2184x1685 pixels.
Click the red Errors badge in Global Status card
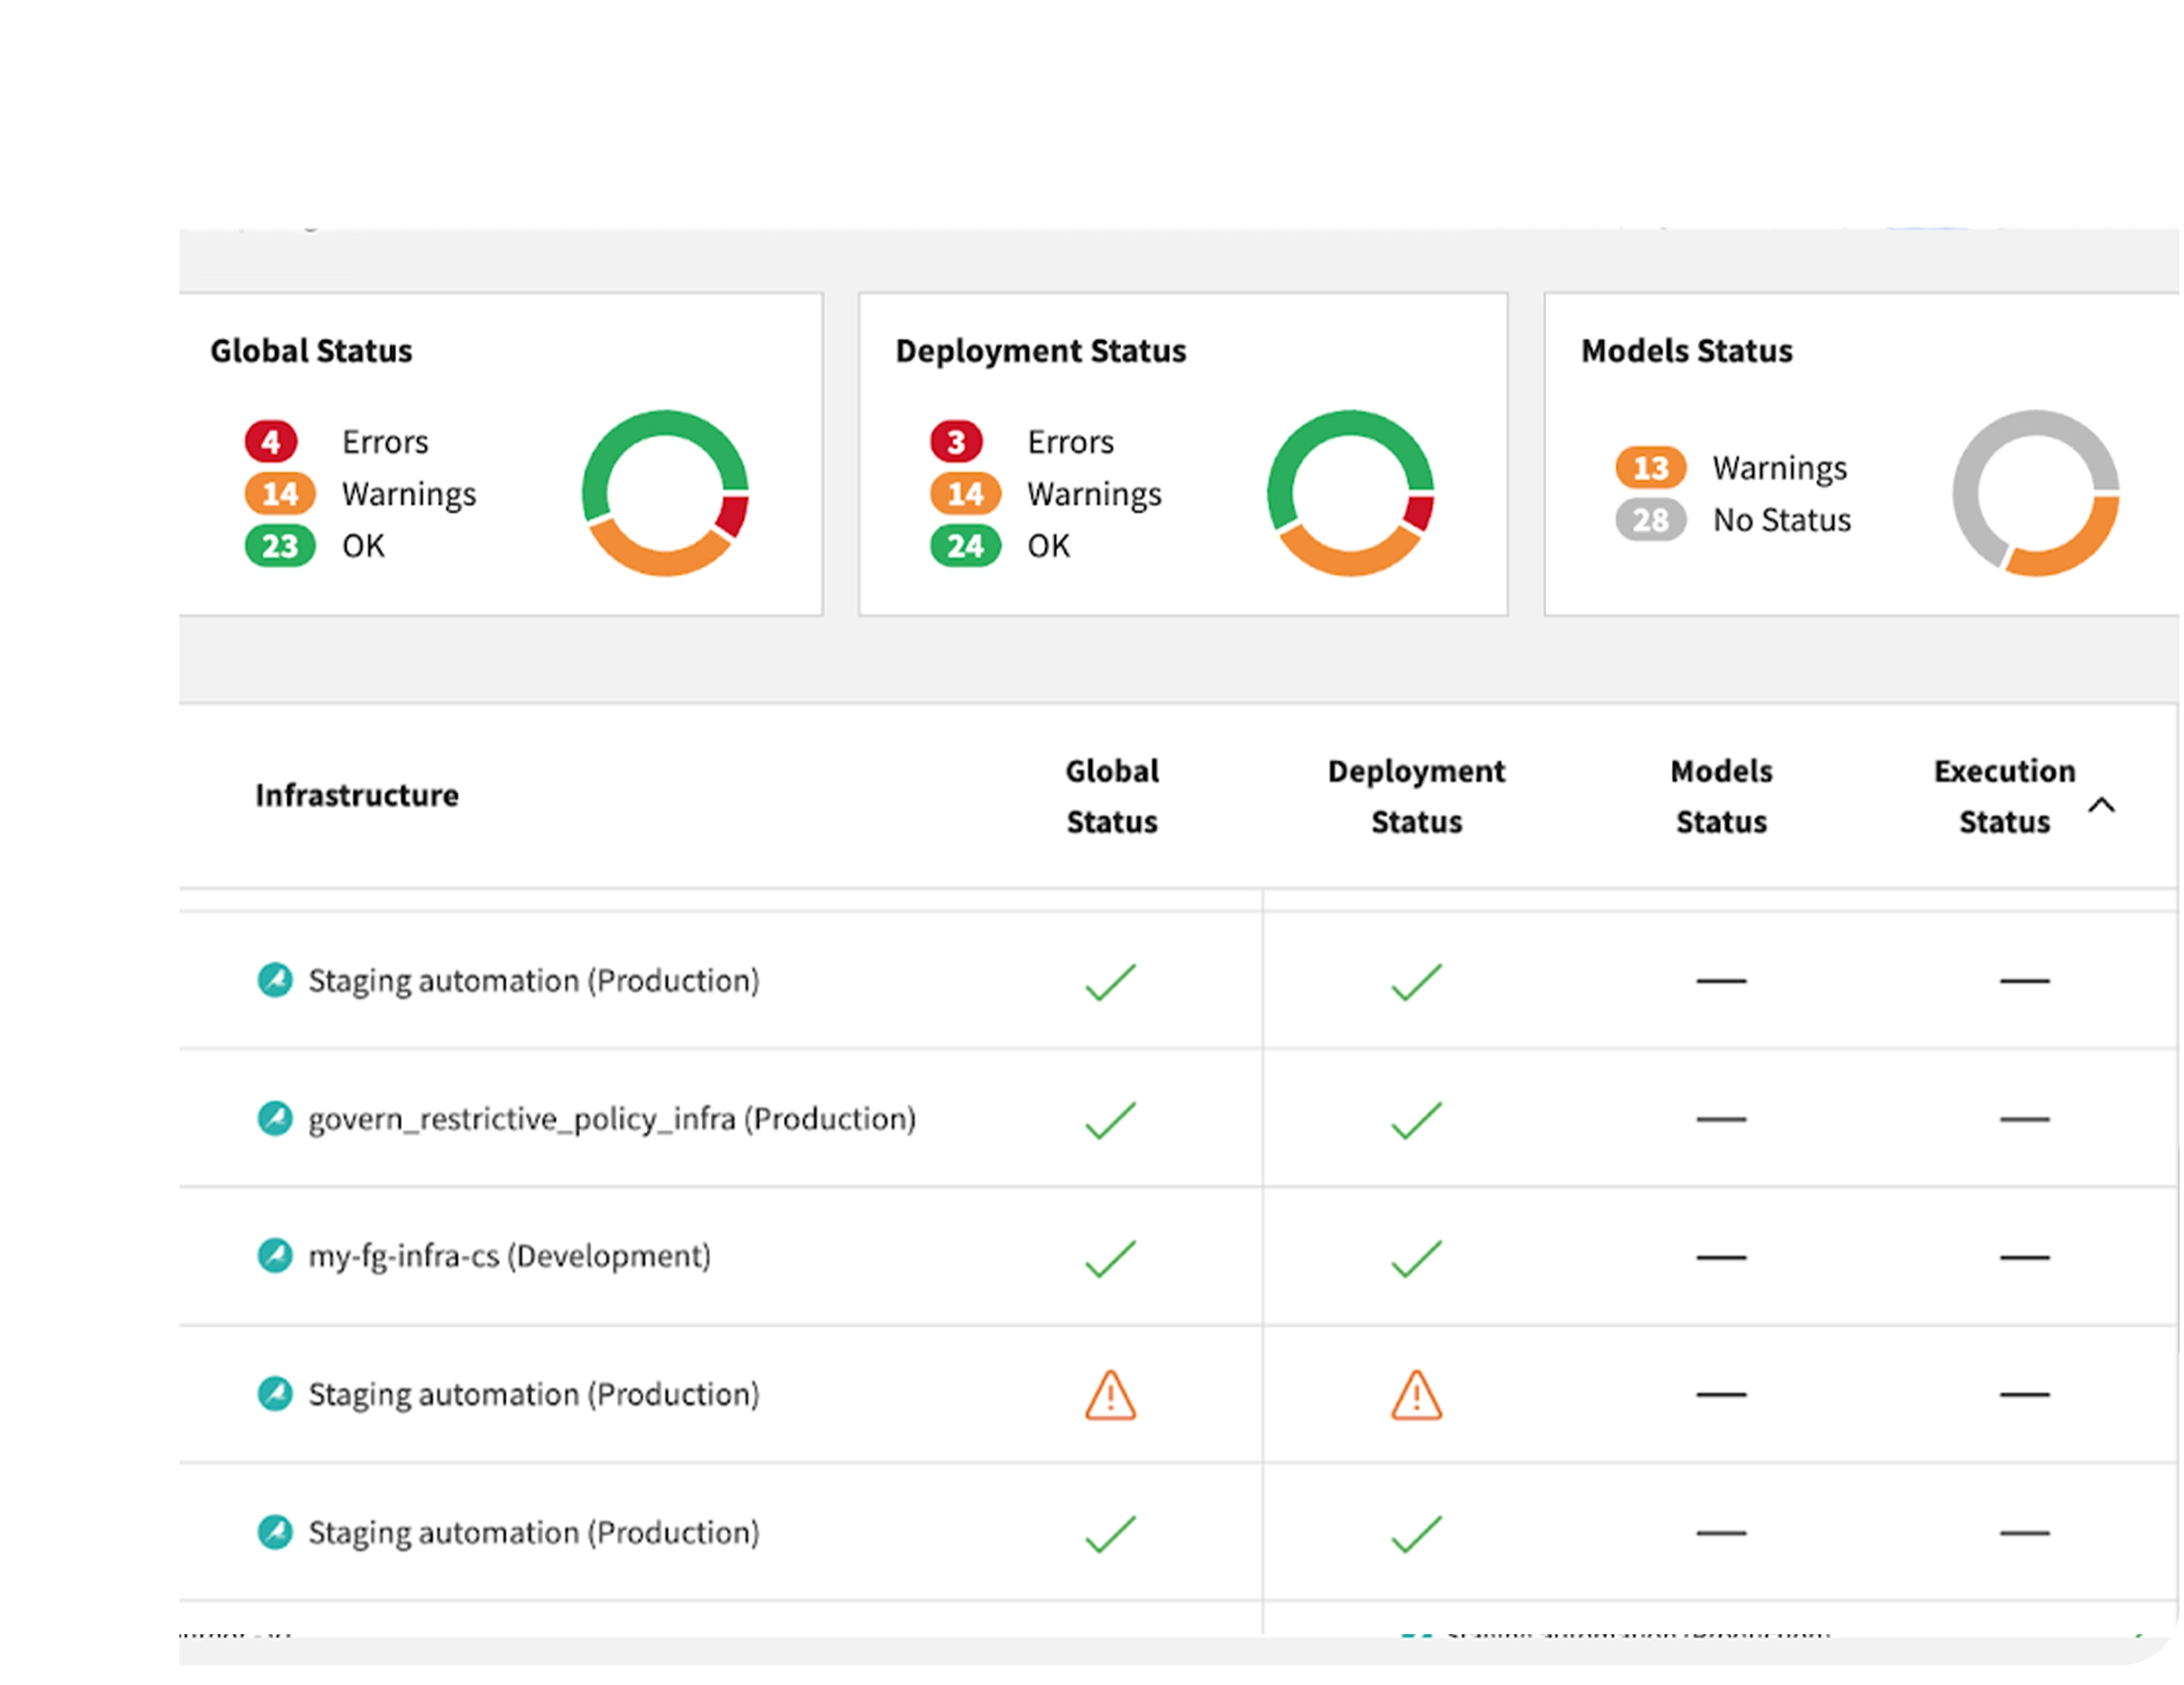[x=270, y=441]
